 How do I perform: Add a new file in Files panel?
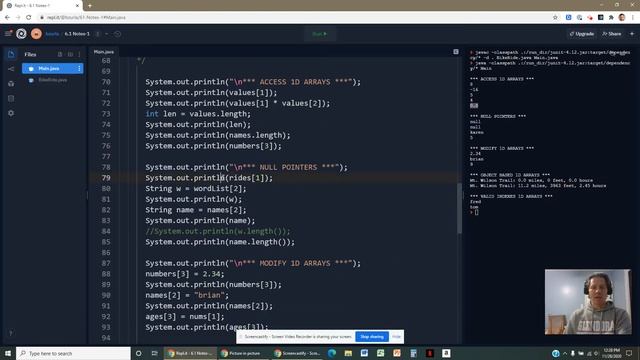[x=60, y=54]
